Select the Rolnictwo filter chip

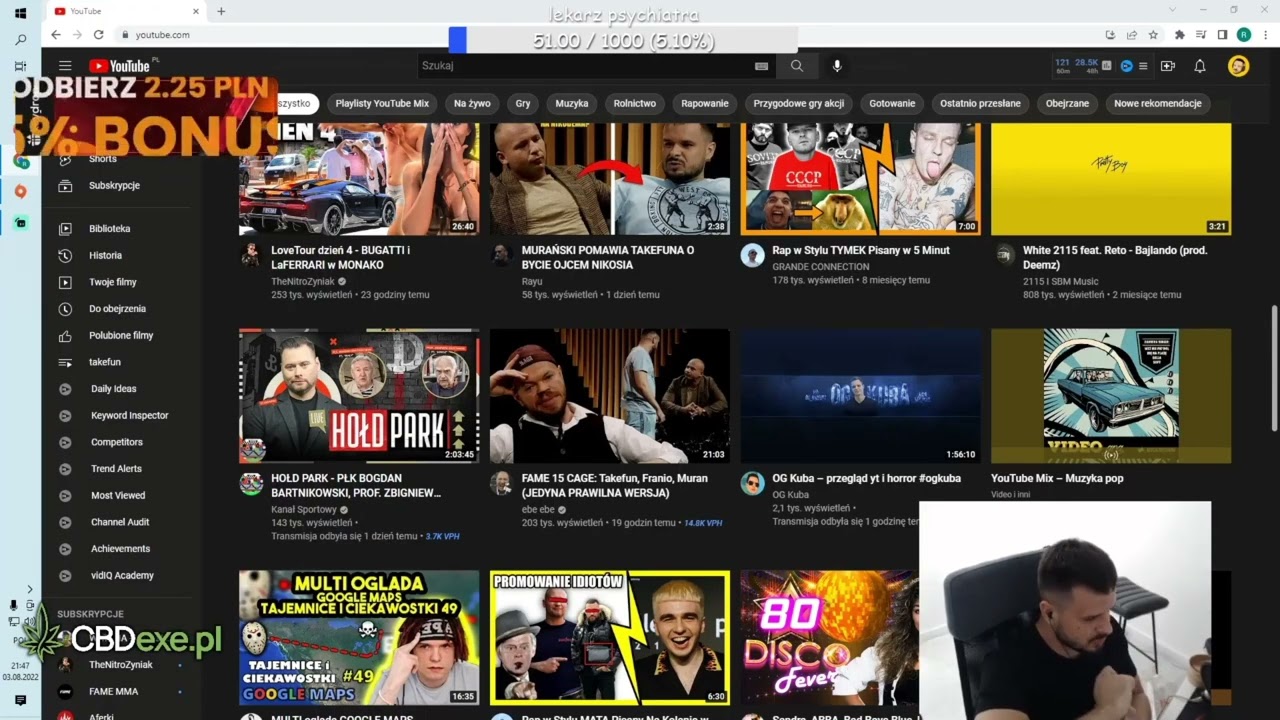(x=635, y=103)
